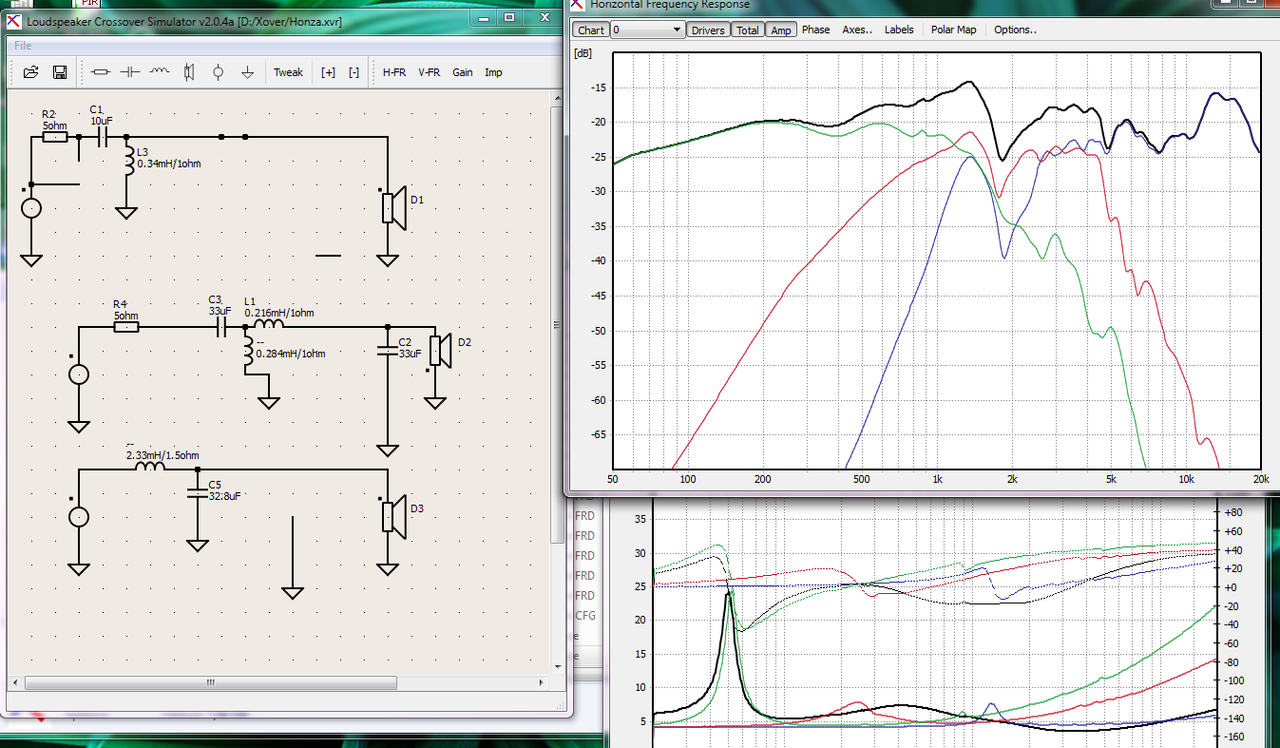The image size is (1280, 748).
Task: Open the Polar Map view
Action: tap(953, 30)
